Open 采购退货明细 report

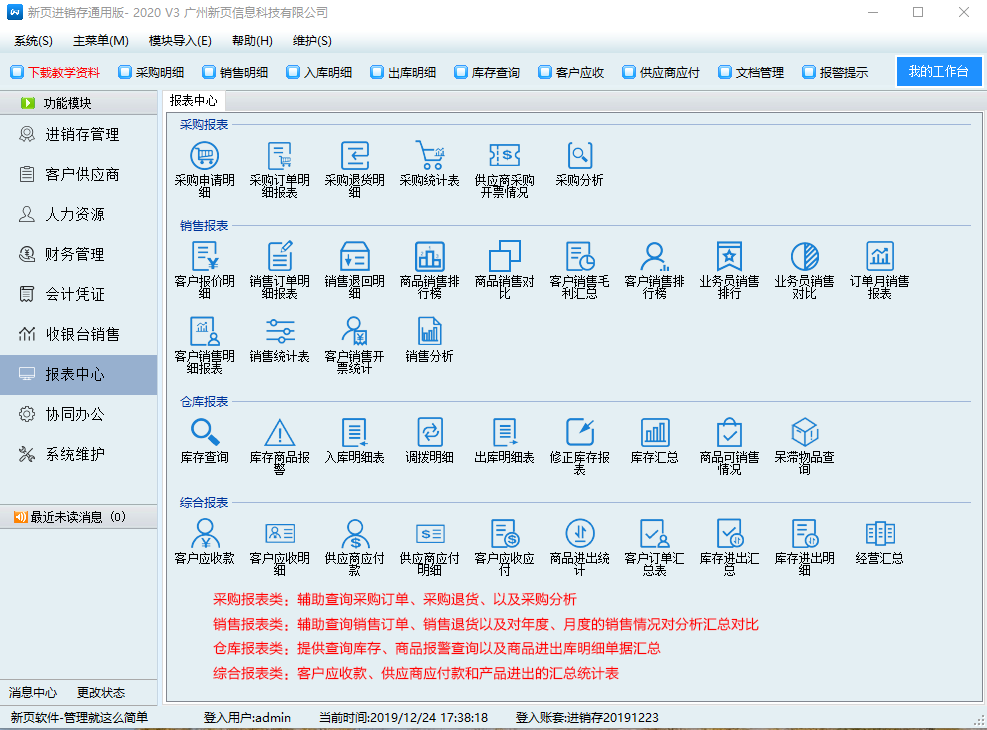pyautogui.click(x=354, y=155)
